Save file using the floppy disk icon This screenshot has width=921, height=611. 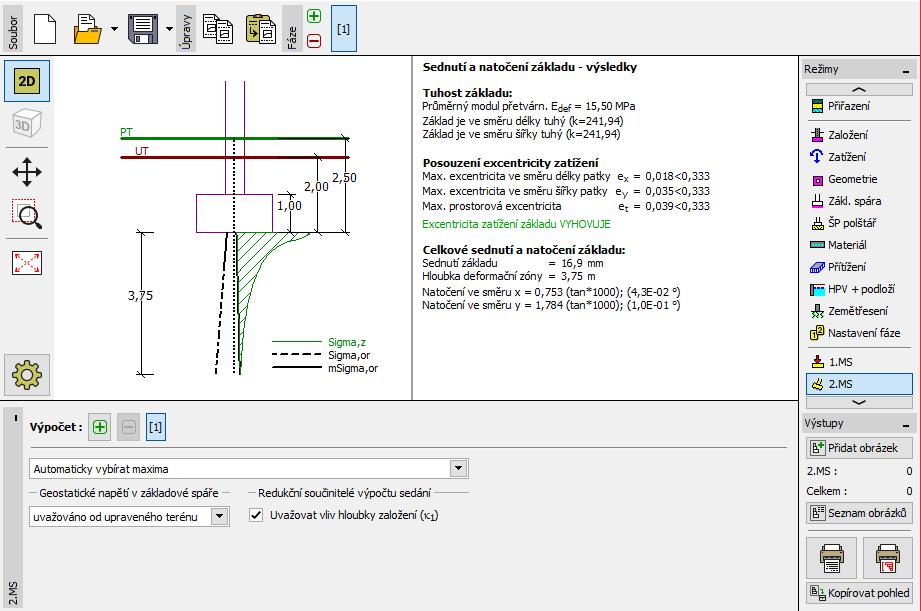tap(143, 29)
